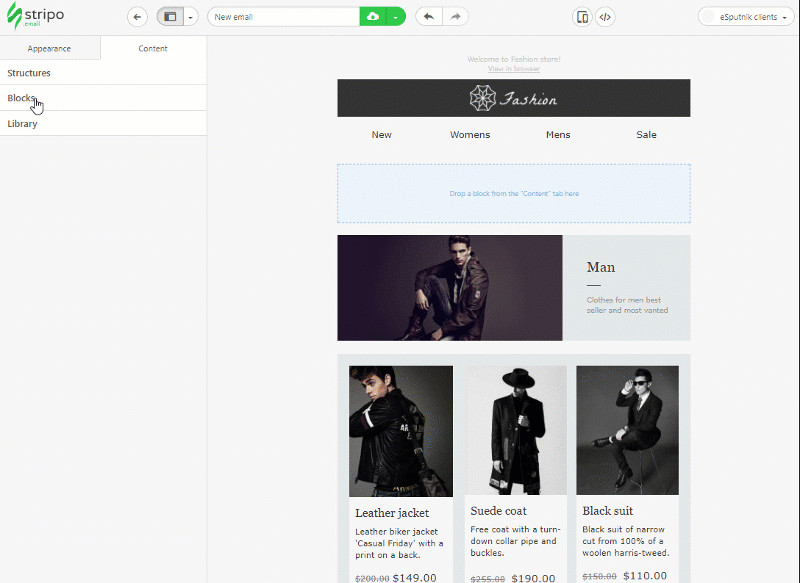
Task: Select the Leather jacket product image
Action: pyautogui.click(x=401, y=431)
